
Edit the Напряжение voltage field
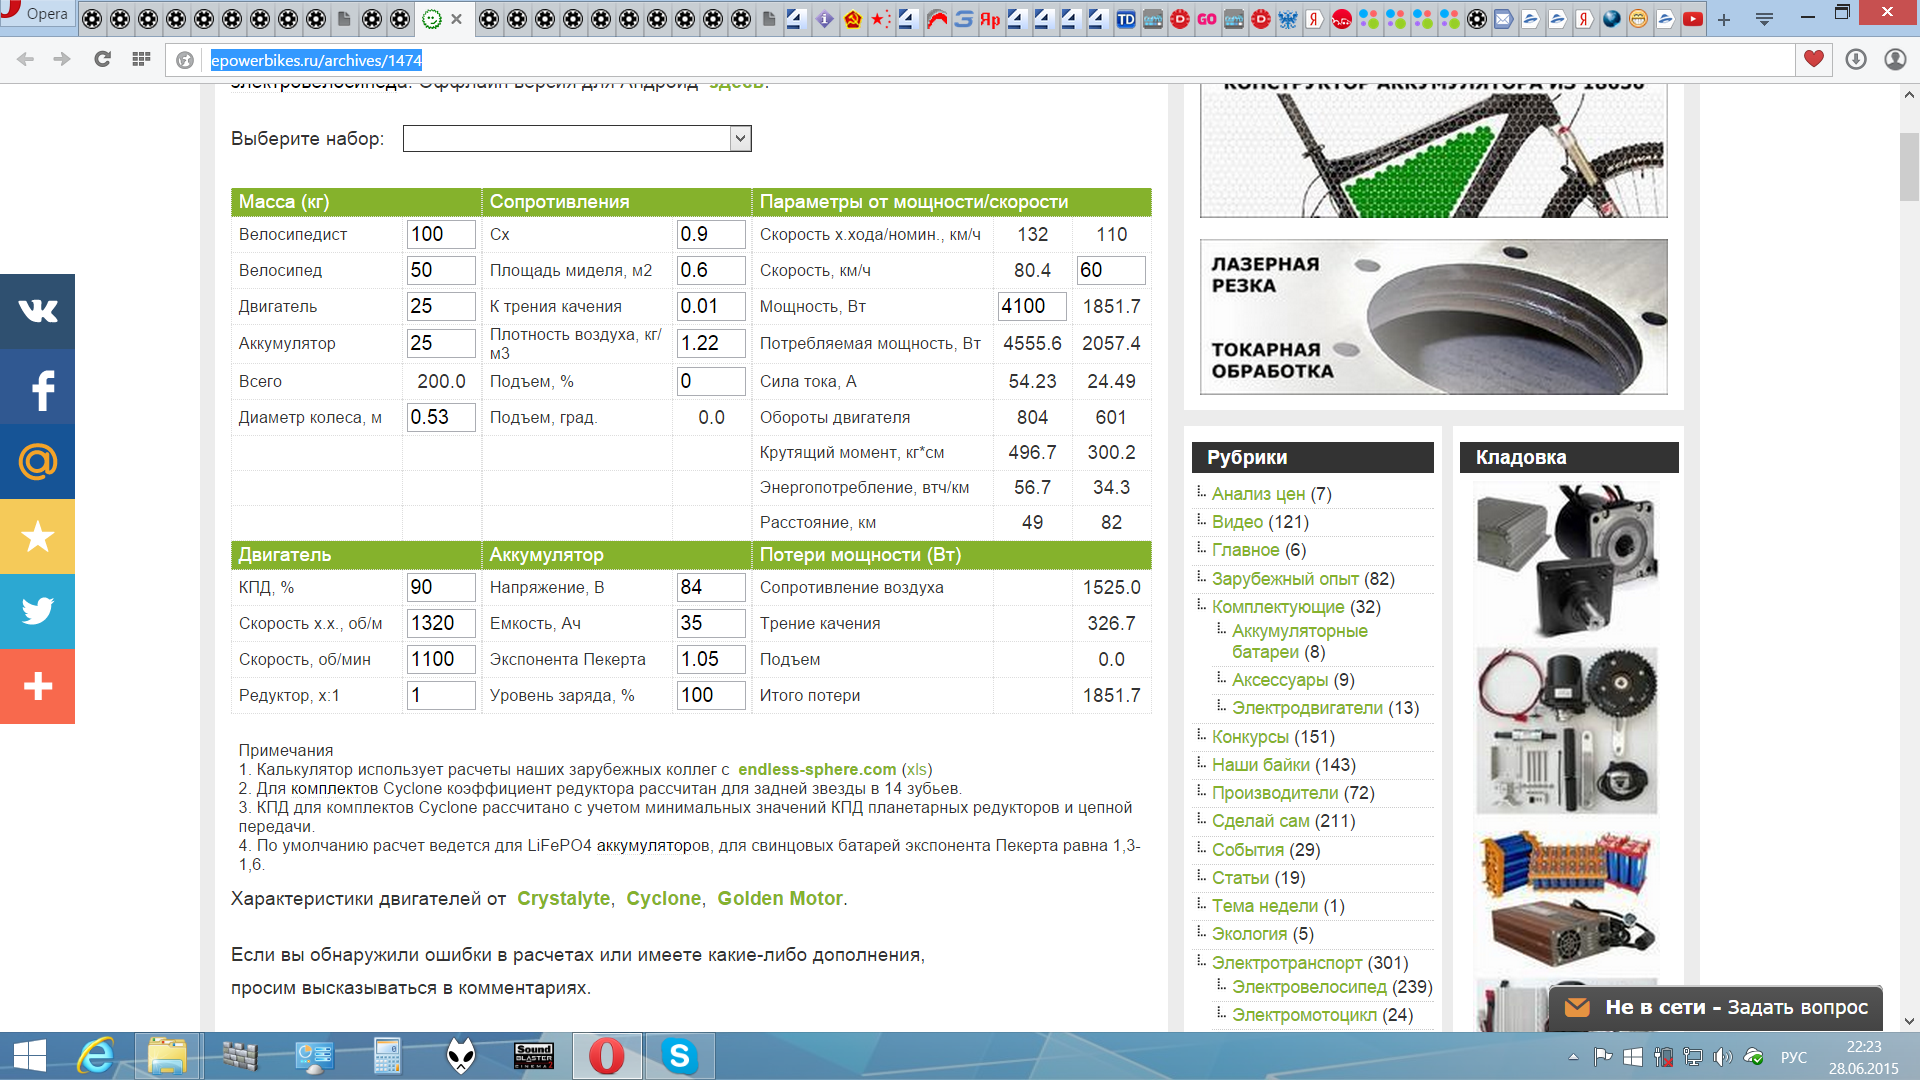click(711, 587)
